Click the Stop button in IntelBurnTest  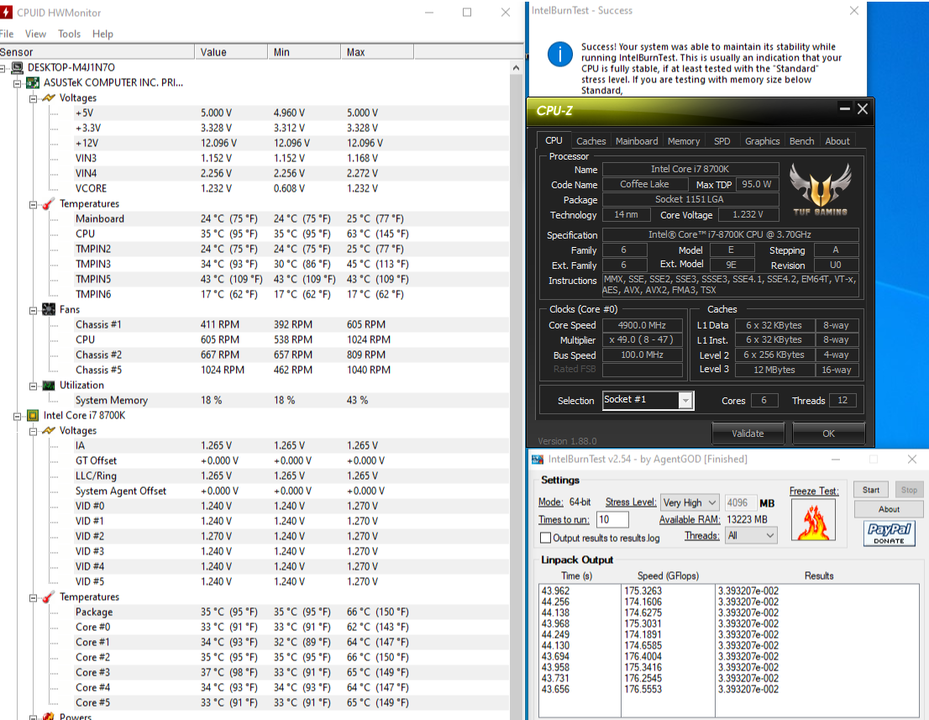point(909,489)
